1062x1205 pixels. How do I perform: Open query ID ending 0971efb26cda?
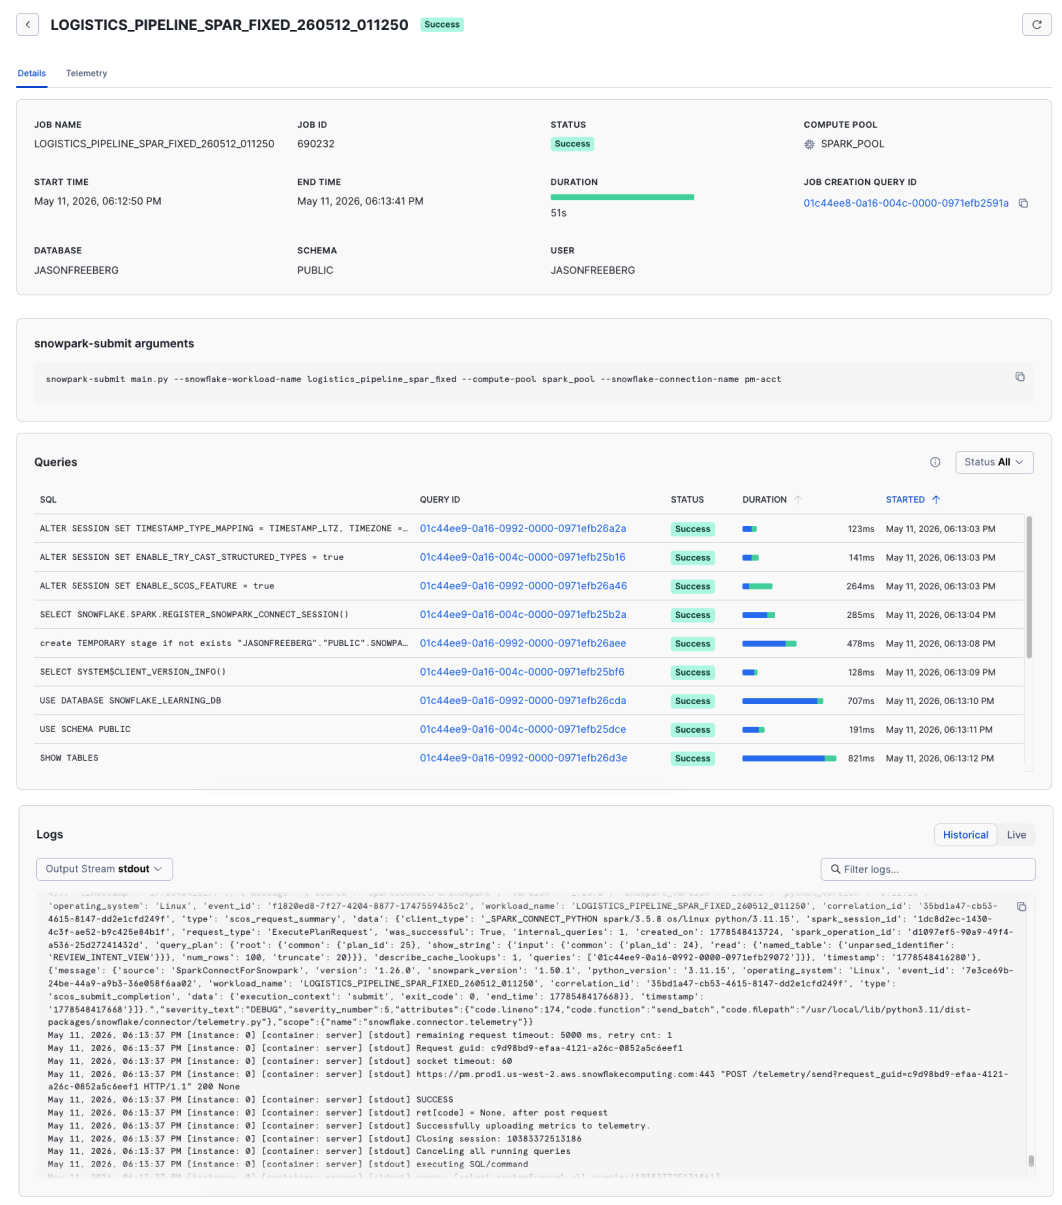tap(523, 701)
